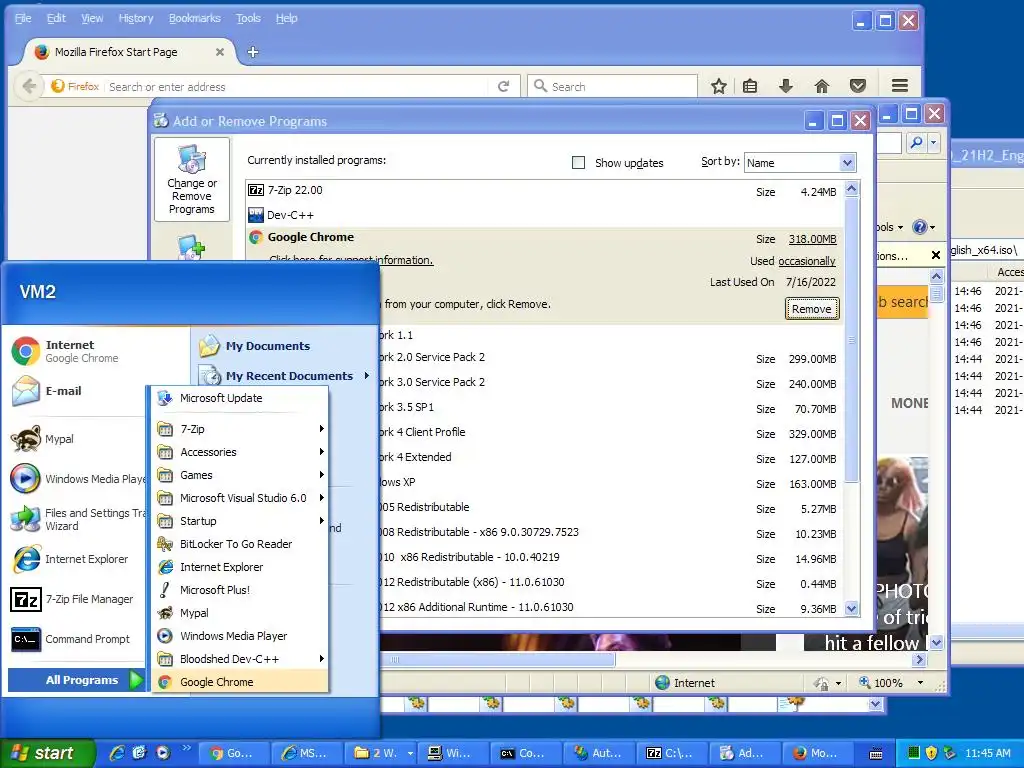The width and height of the screenshot is (1024, 768).
Task: Click Remove button for Google Chrome
Action: click(x=812, y=309)
